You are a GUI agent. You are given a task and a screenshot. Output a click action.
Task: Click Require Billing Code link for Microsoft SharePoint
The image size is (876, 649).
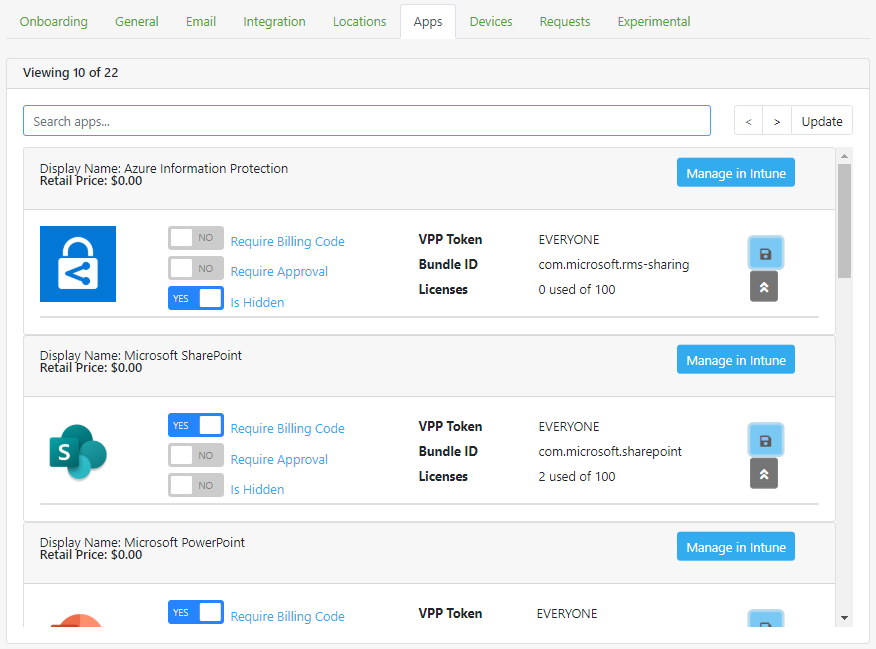288,428
